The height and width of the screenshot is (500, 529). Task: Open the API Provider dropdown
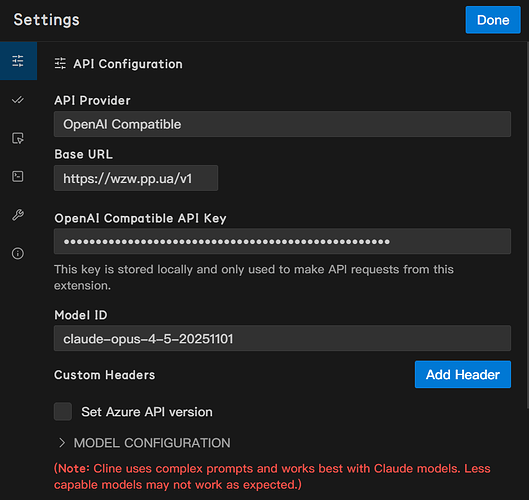click(282, 124)
